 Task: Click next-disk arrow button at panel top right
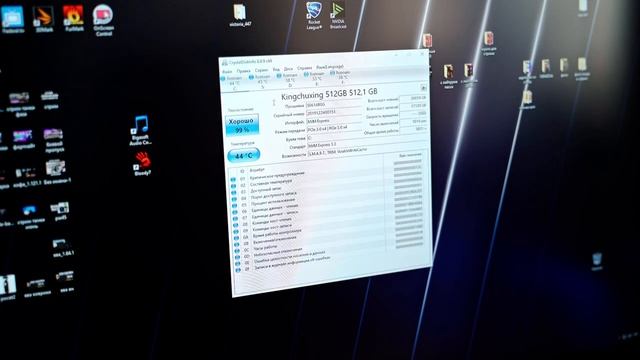tap(423, 88)
